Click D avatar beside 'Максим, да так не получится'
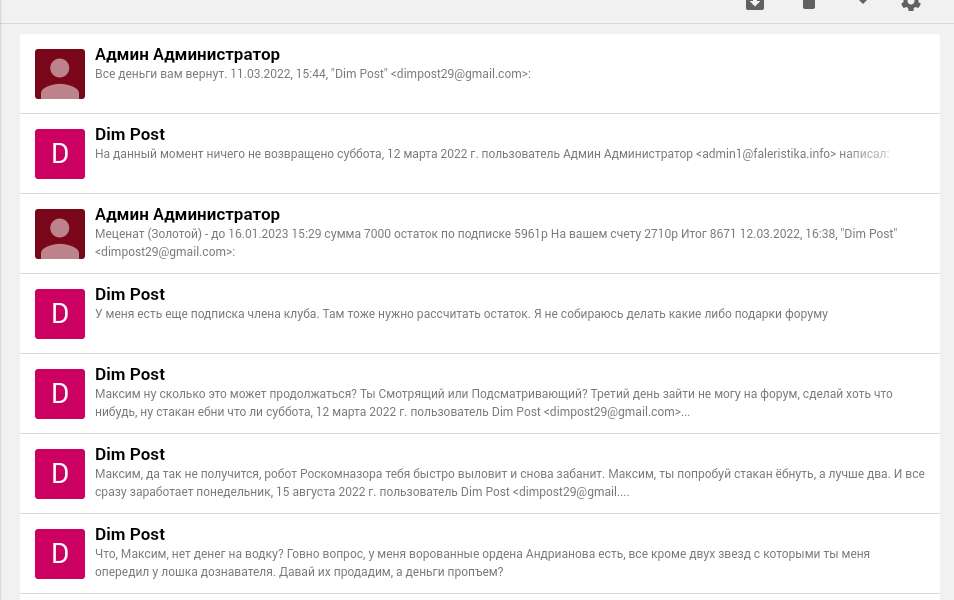This screenshot has width=954, height=600. click(x=60, y=474)
